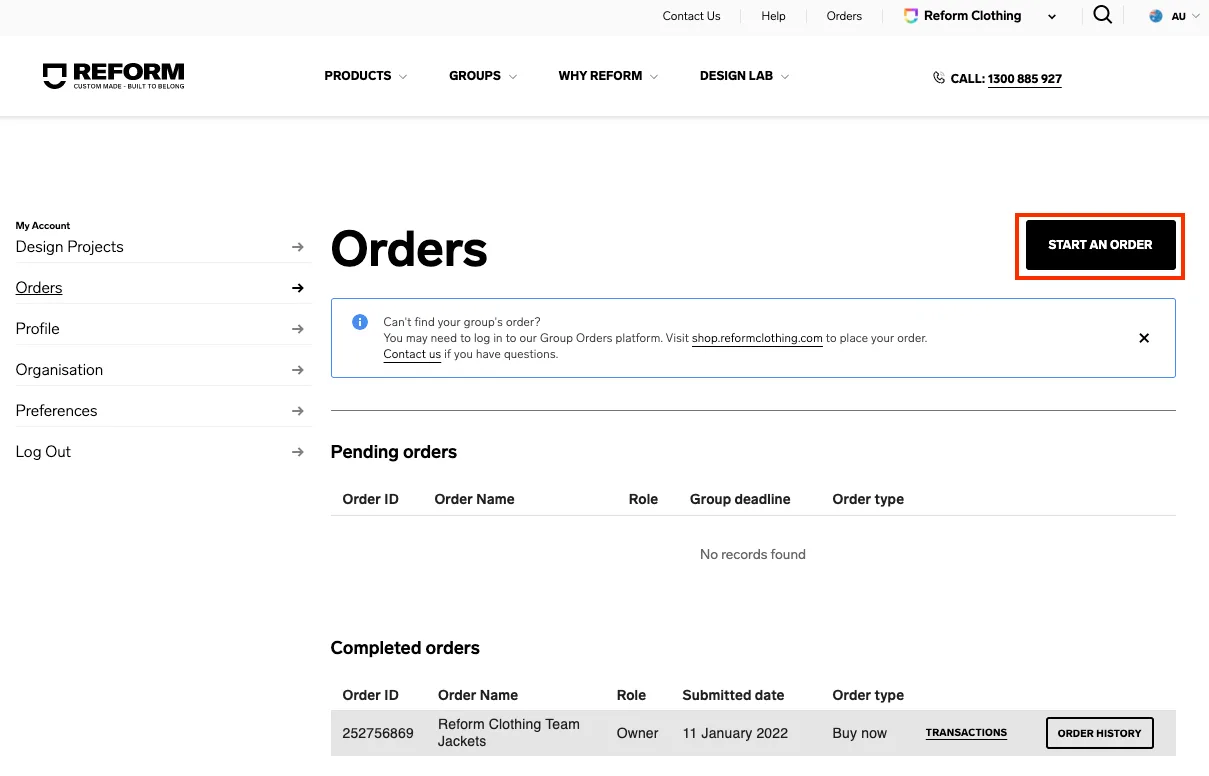Expand the PRODUCTS menu chevron
This screenshot has height=776, width=1209.
coord(403,77)
